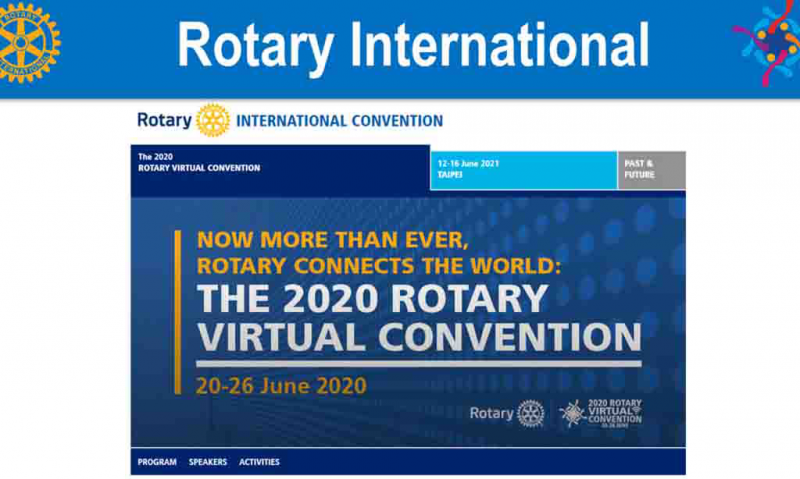Click the International Convention heading link
Screen dimensions: 800x479
pos(339,121)
